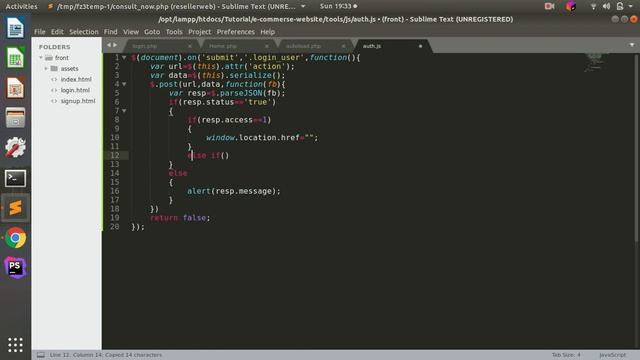
Task: Open Google Chrome from the dock
Action: (15, 238)
